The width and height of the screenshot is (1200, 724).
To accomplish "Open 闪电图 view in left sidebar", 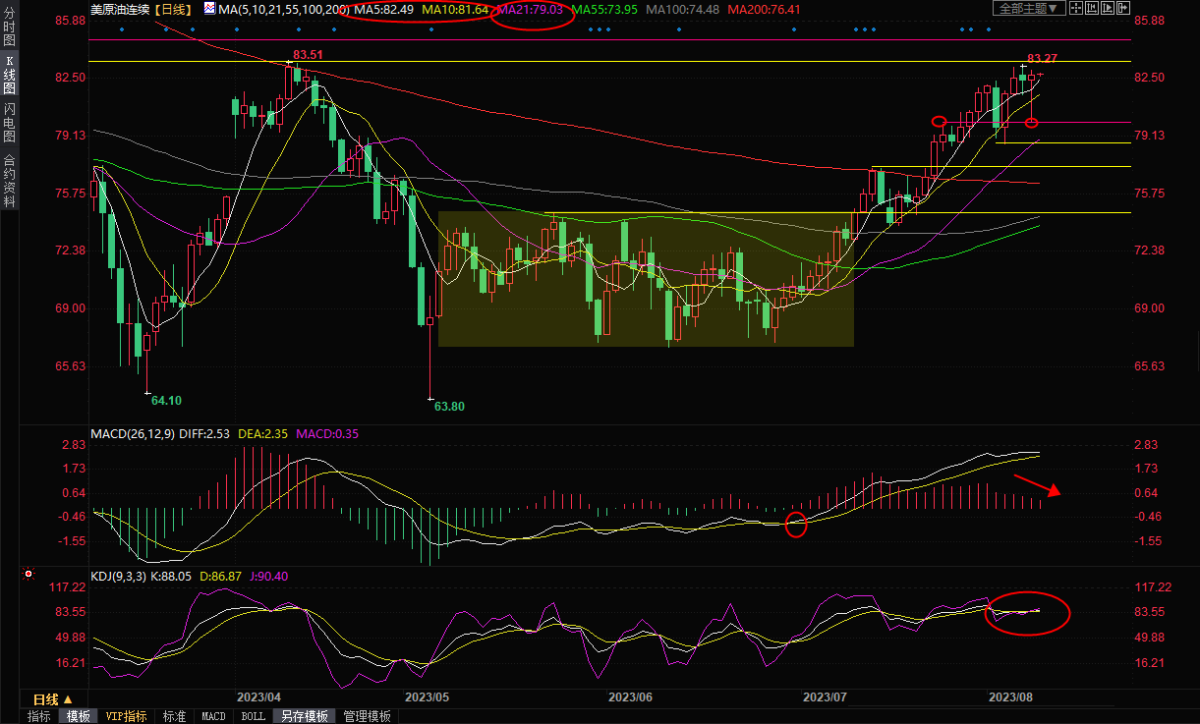I will 9,122.
